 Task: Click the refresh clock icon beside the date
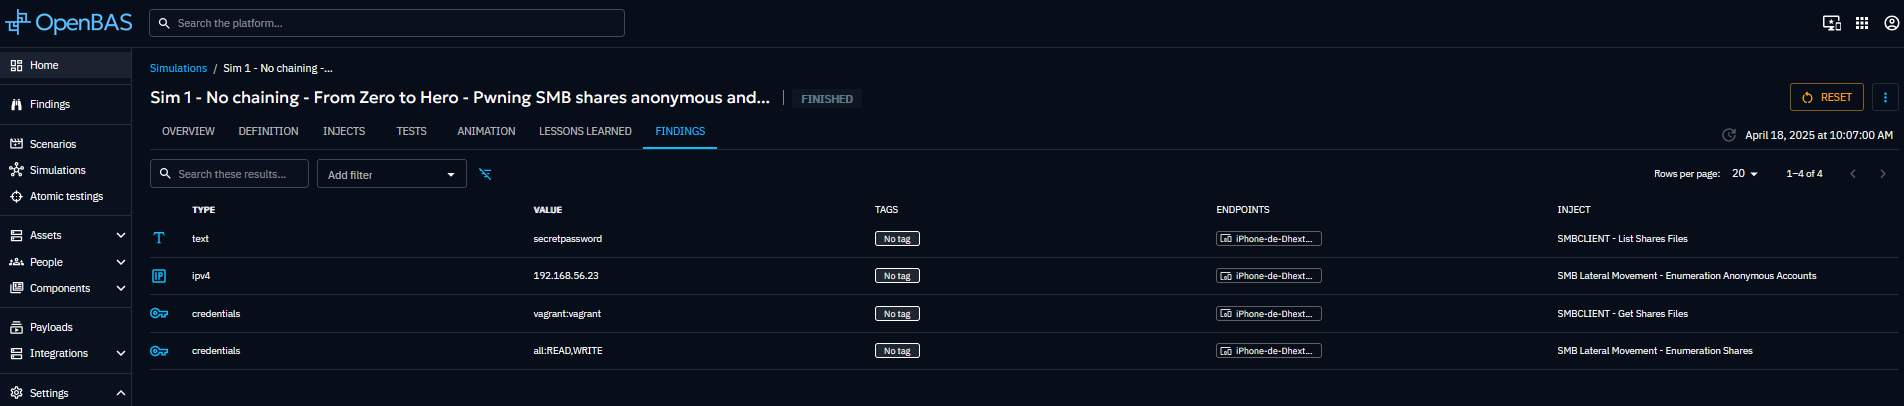point(1728,135)
